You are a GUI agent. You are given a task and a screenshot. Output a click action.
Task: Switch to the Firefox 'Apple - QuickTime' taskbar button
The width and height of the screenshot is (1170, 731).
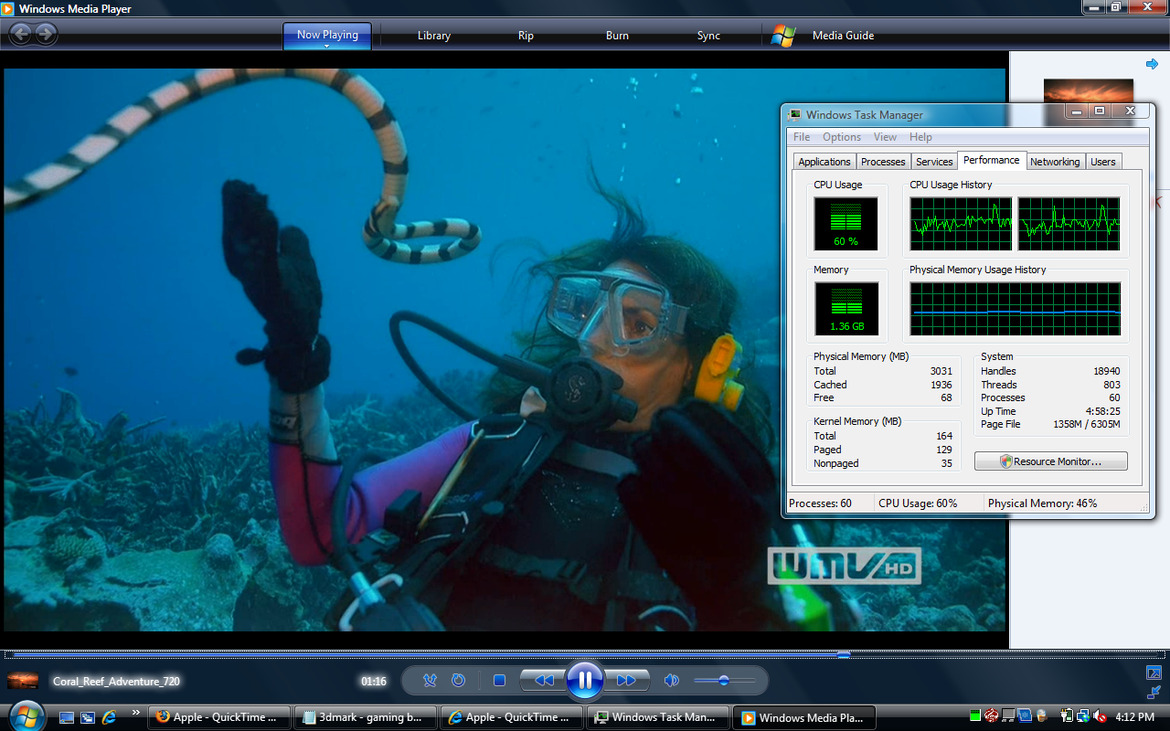point(217,718)
